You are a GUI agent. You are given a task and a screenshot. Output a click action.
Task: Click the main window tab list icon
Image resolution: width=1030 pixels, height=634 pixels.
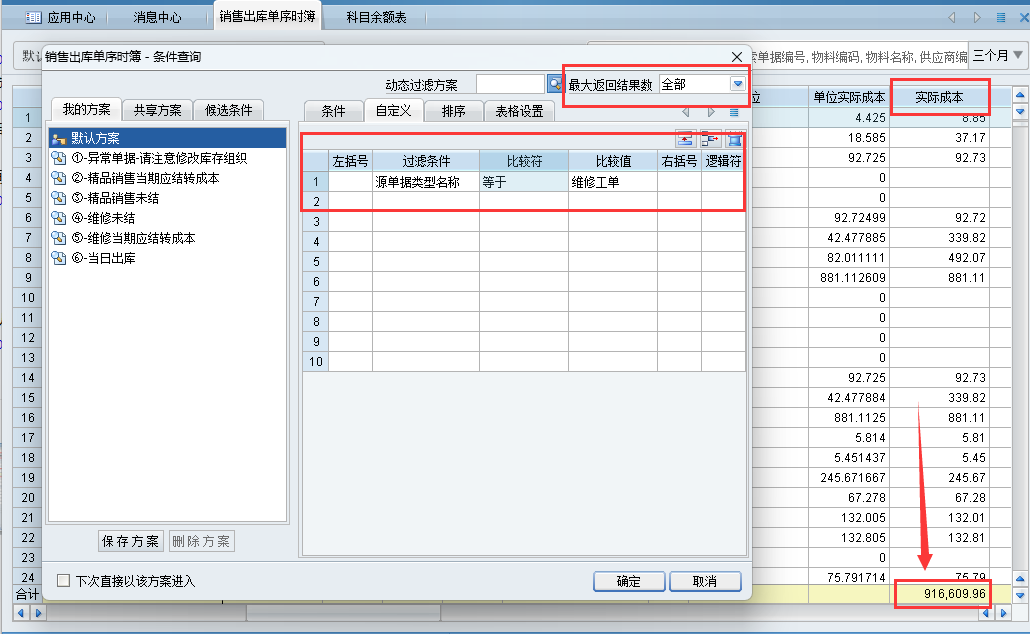(1001, 17)
